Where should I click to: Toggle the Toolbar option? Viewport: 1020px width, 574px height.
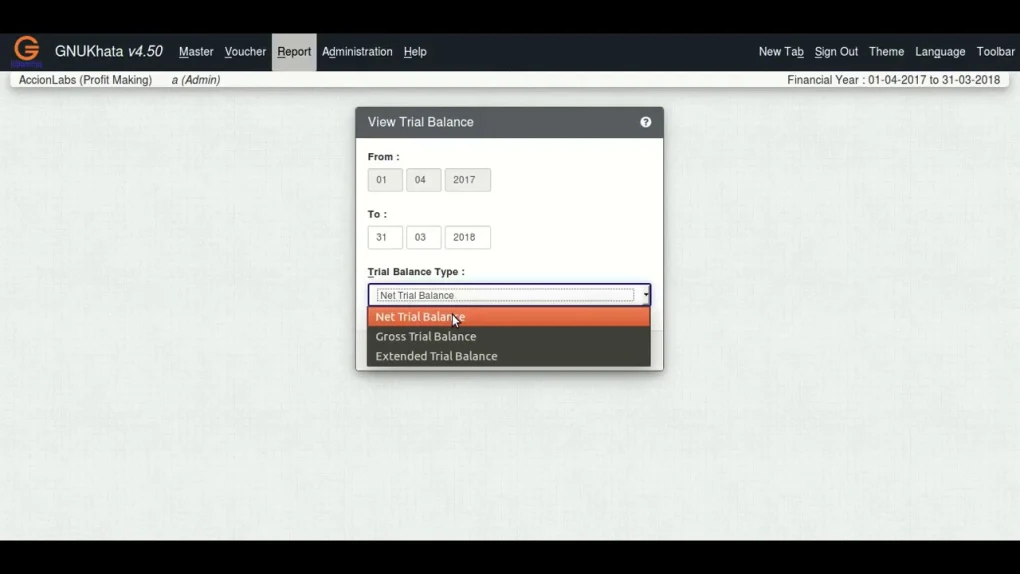click(995, 52)
